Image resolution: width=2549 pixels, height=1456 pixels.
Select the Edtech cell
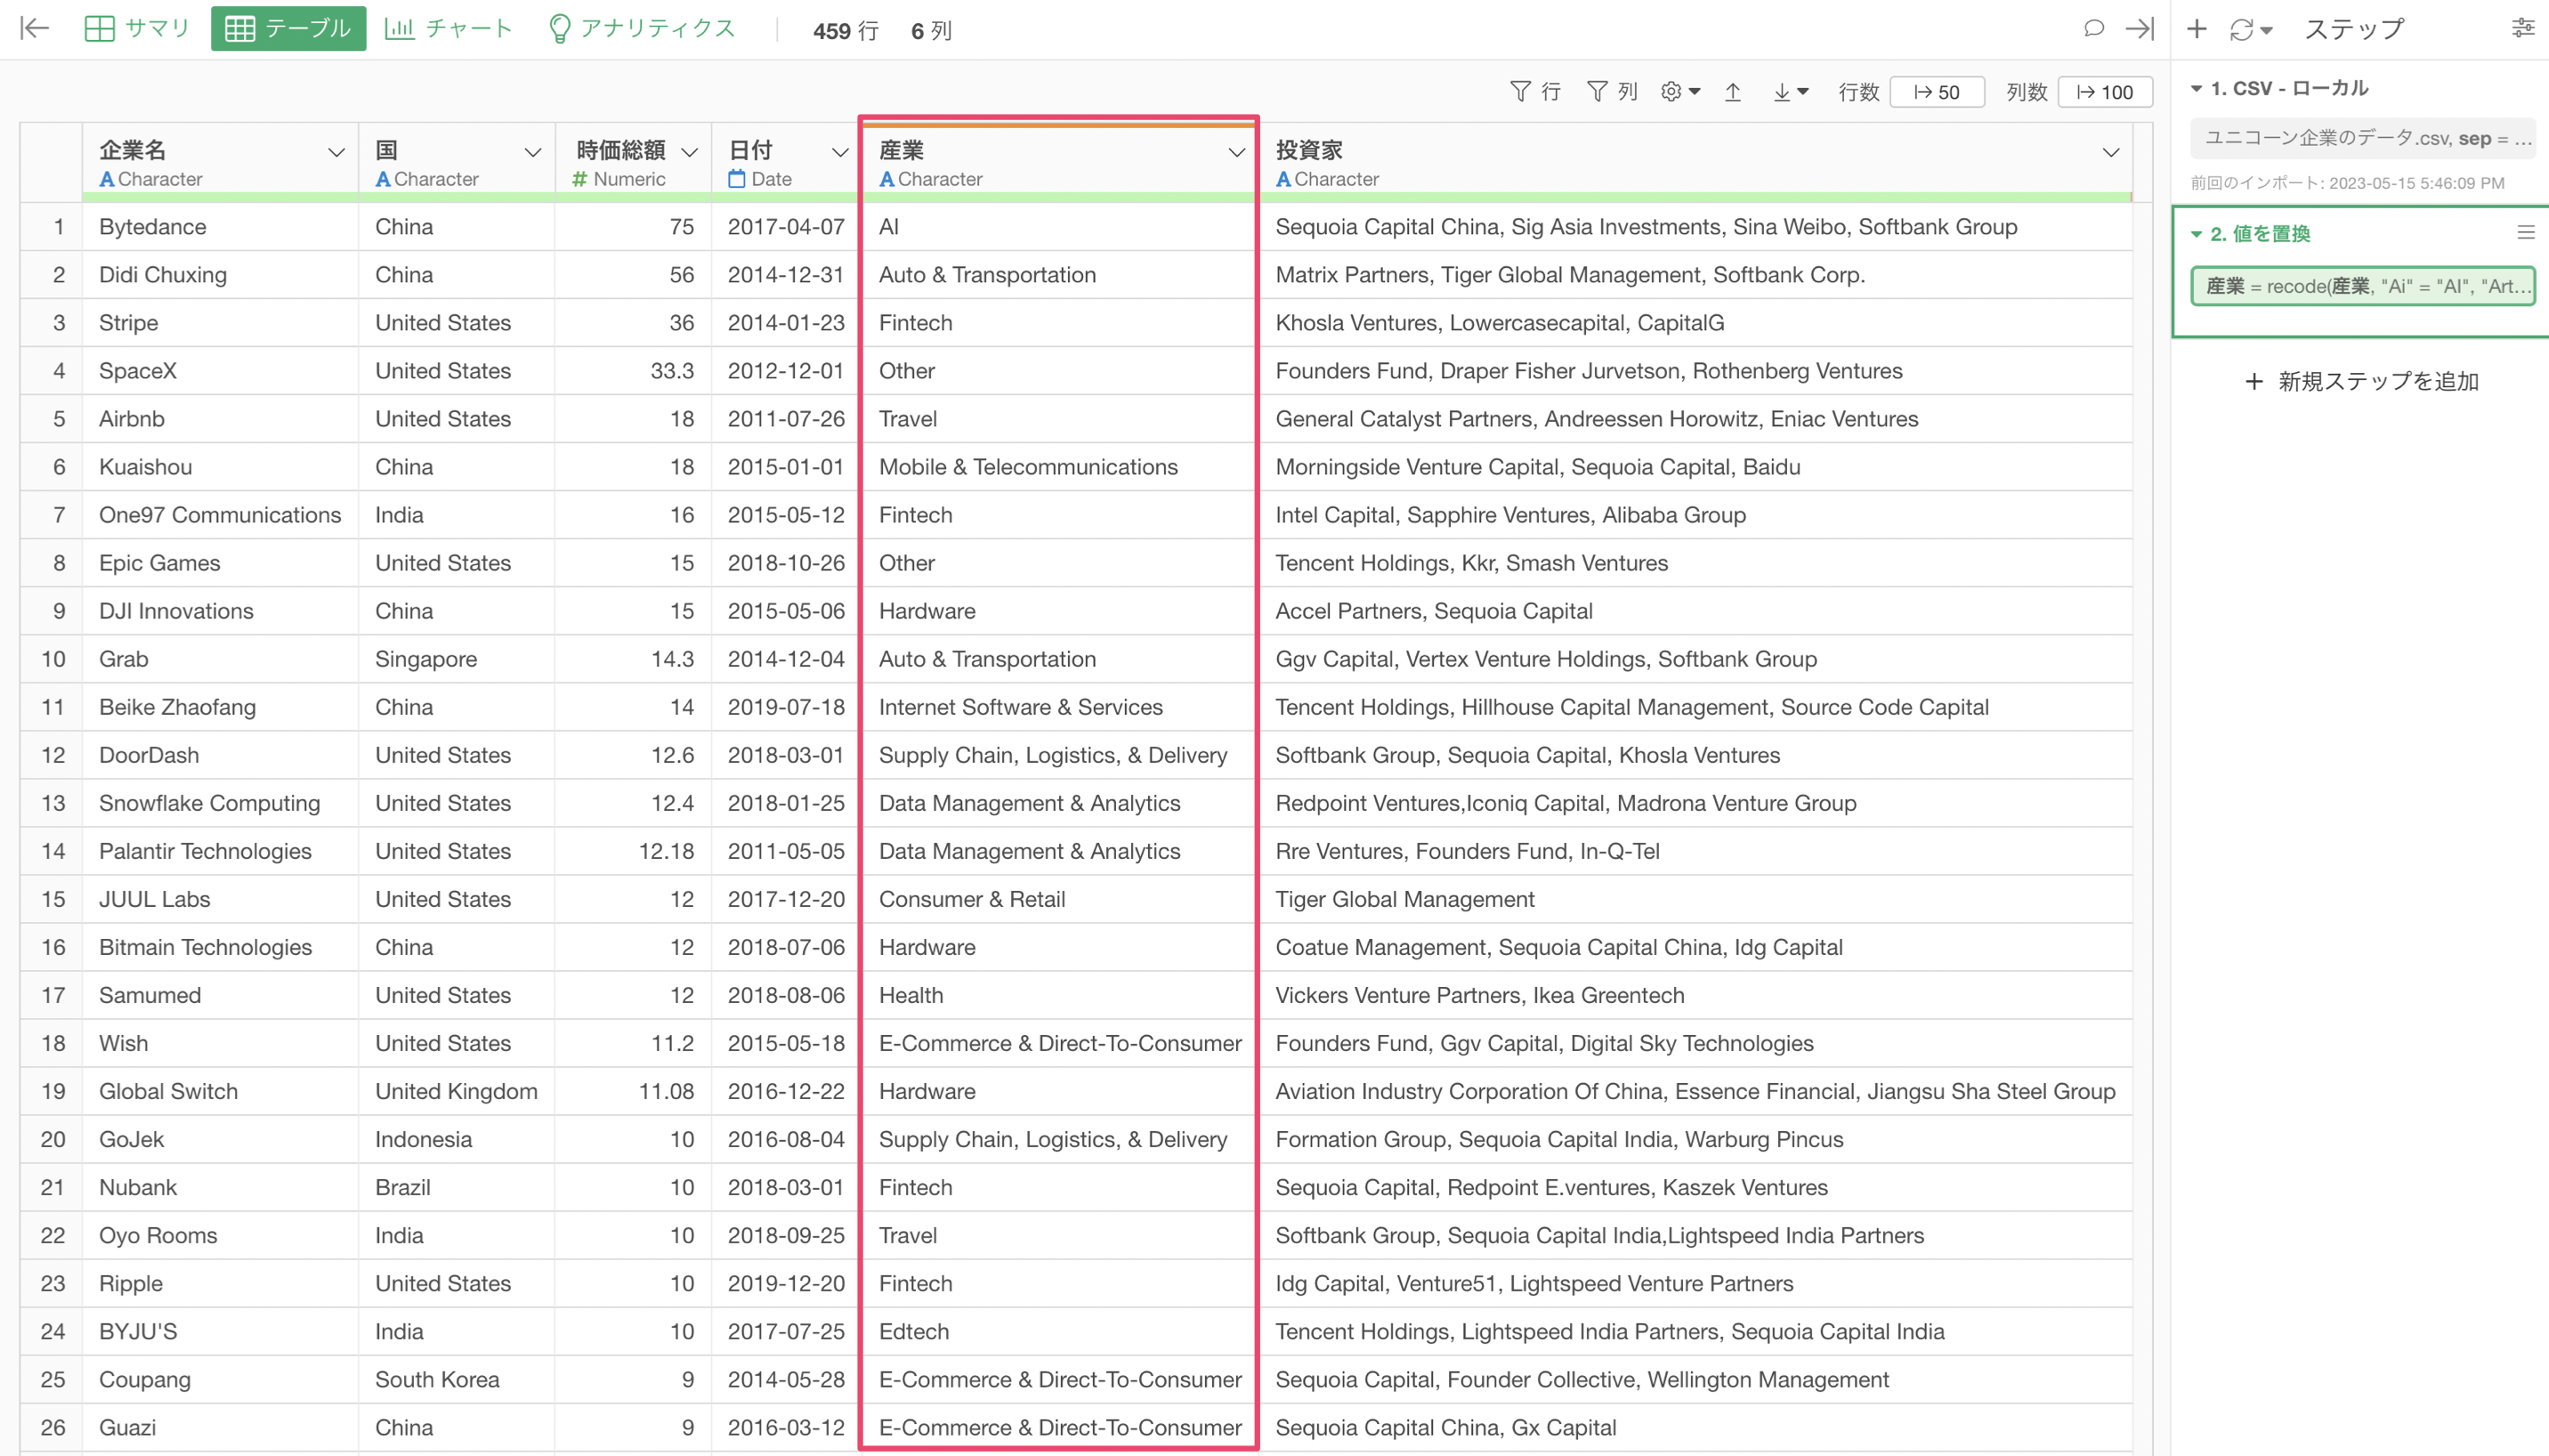(x=1058, y=1331)
